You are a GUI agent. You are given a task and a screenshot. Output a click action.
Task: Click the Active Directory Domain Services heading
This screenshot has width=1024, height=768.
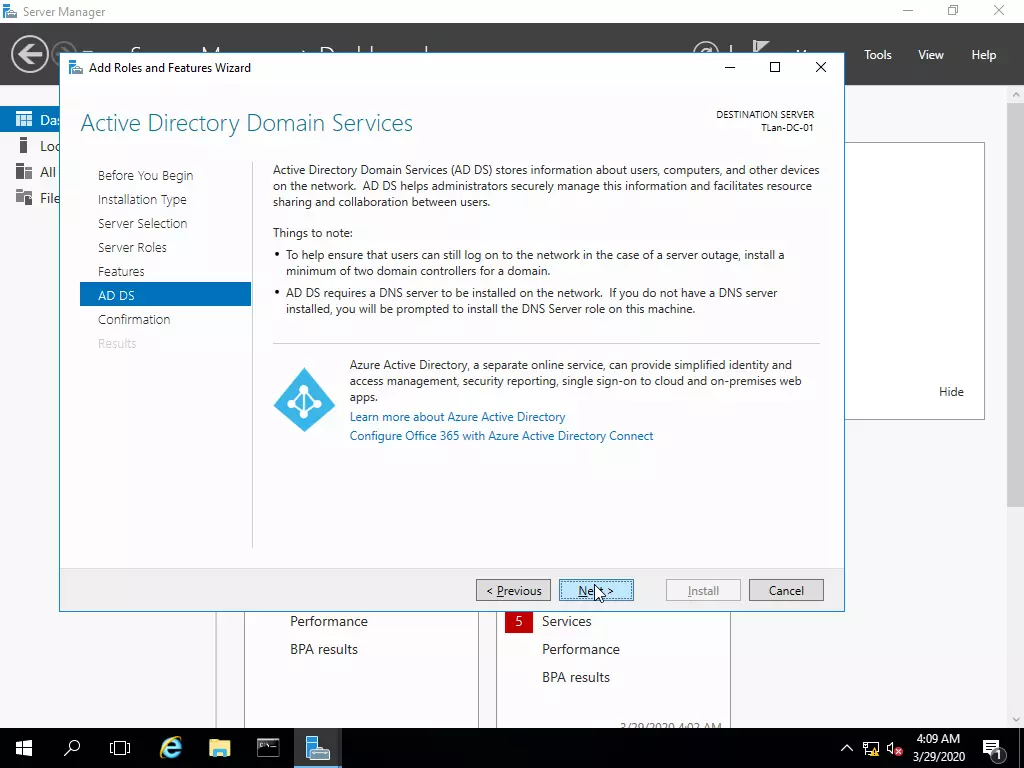click(247, 123)
